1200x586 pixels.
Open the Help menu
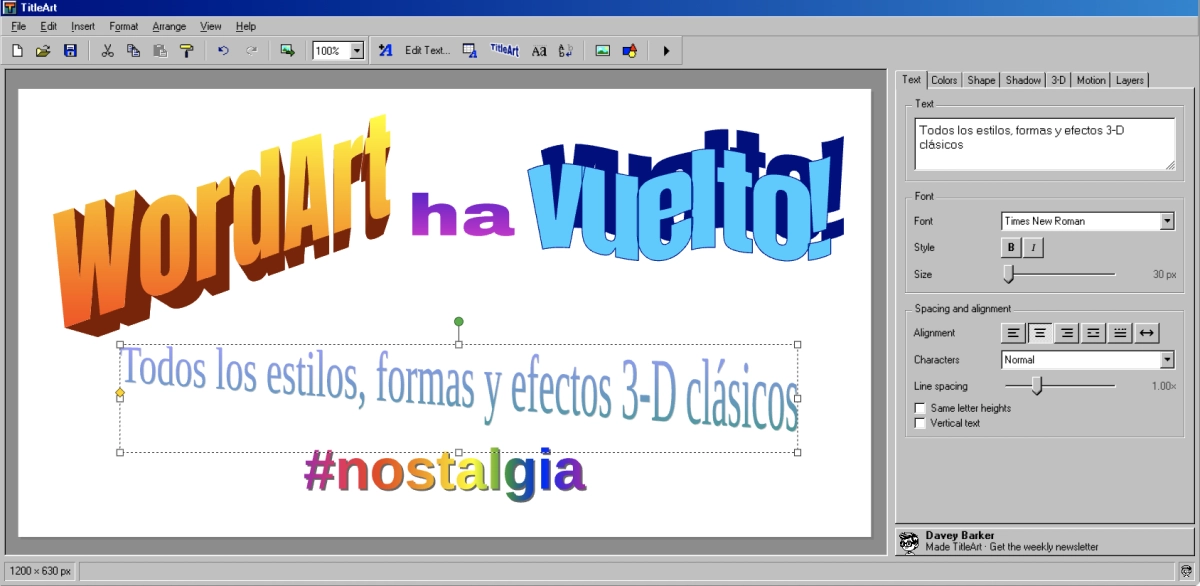pos(246,26)
